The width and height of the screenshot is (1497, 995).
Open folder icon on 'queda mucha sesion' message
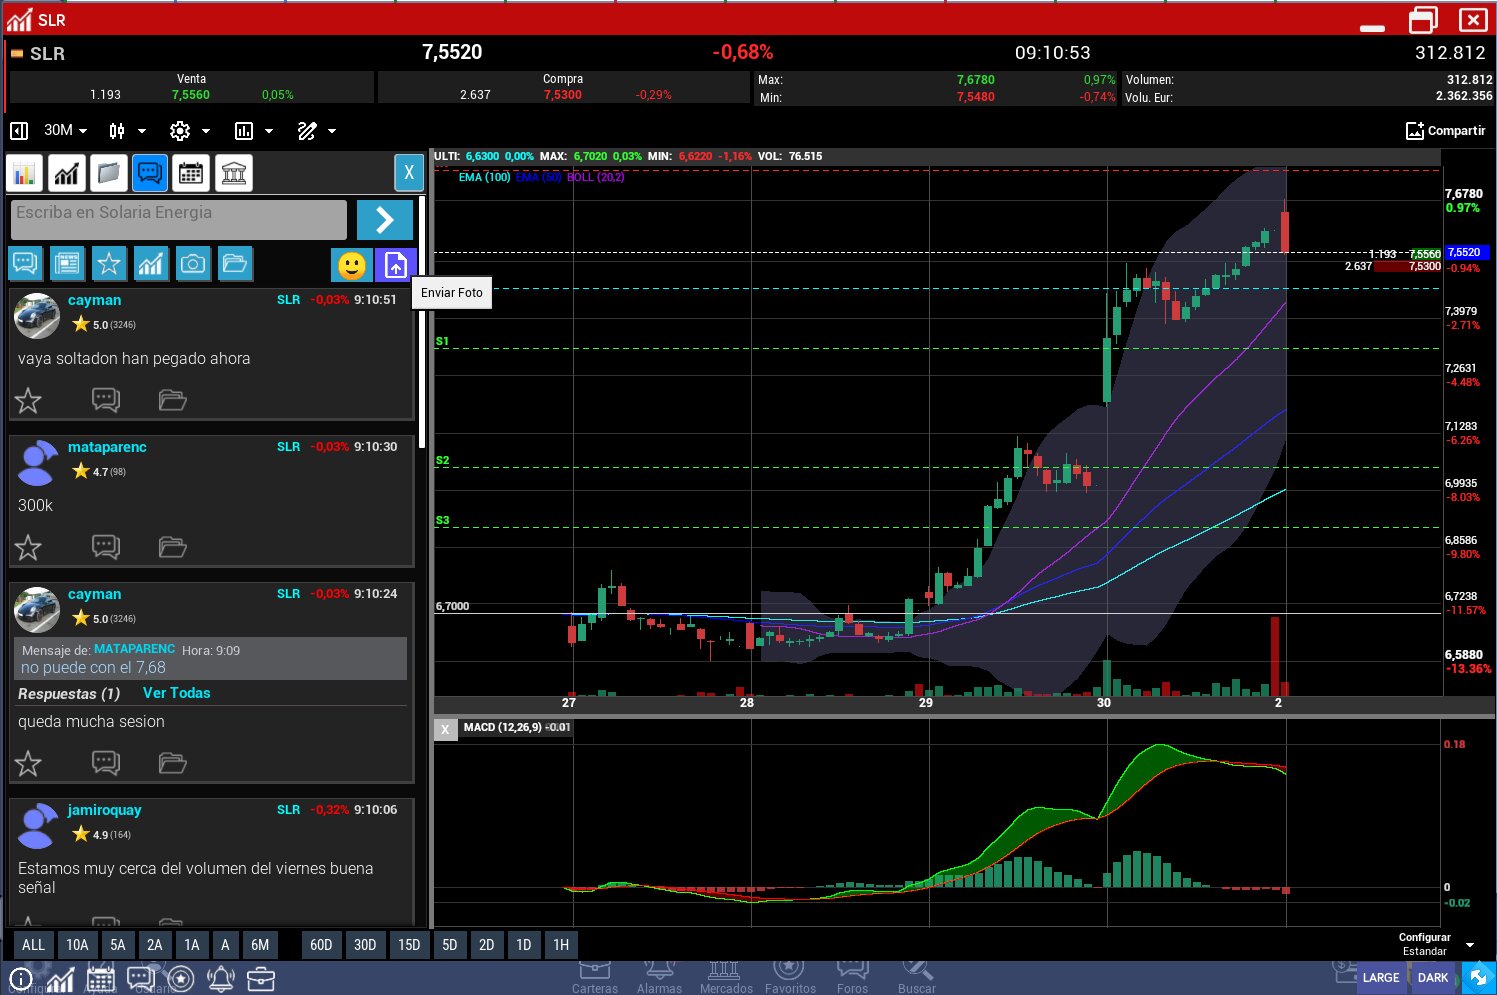point(173,764)
